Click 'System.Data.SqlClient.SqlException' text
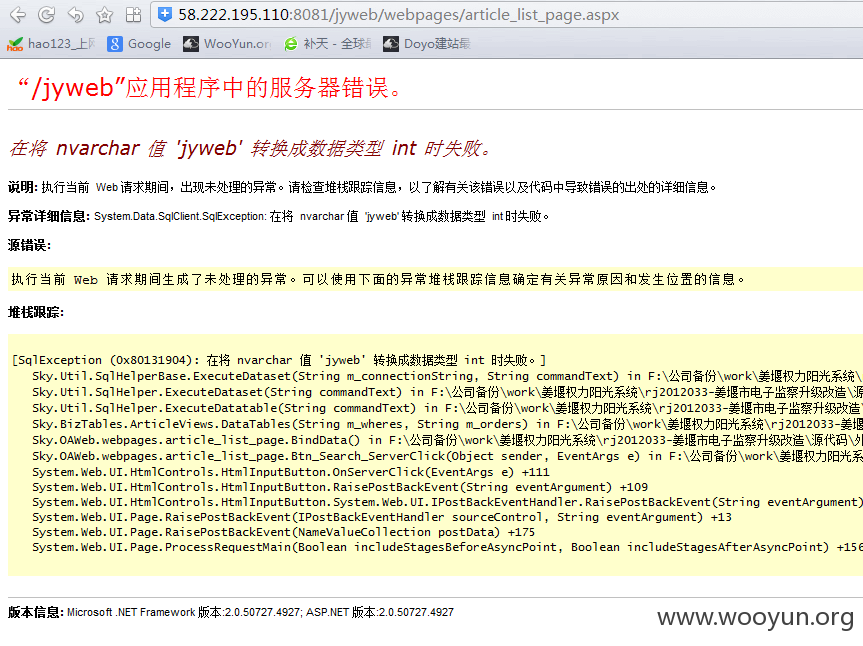Viewport: 863px width, 646px height. (x=180, y=216)
